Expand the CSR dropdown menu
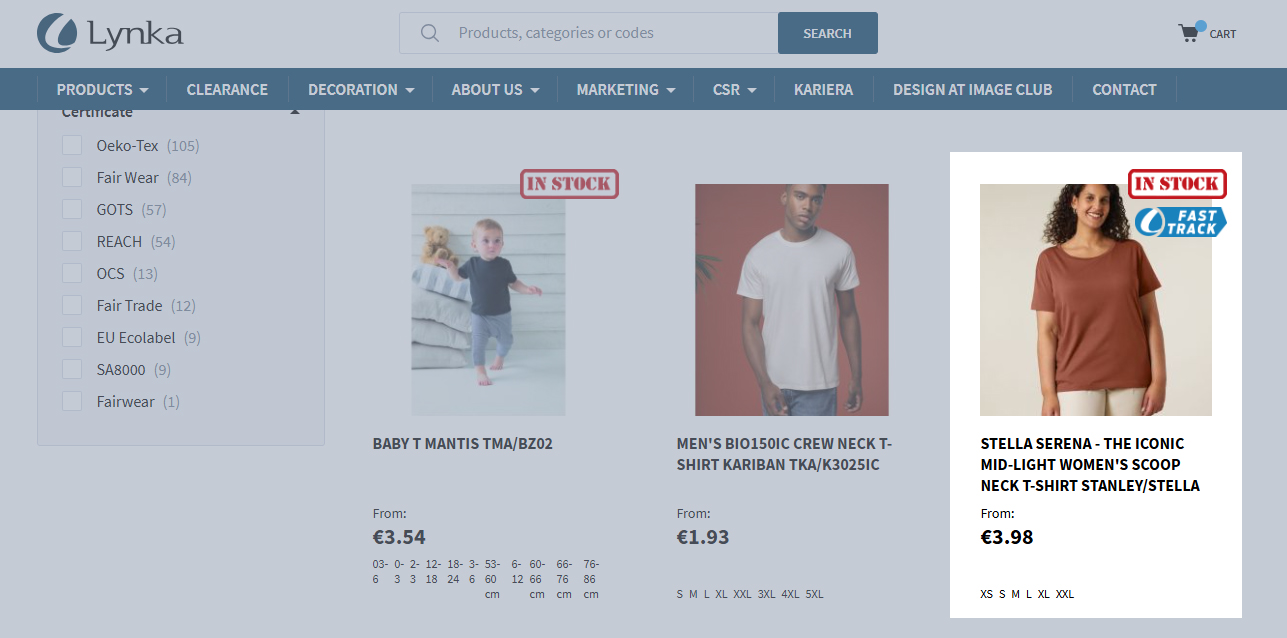Screen dimensions: 1287x638 734,89
